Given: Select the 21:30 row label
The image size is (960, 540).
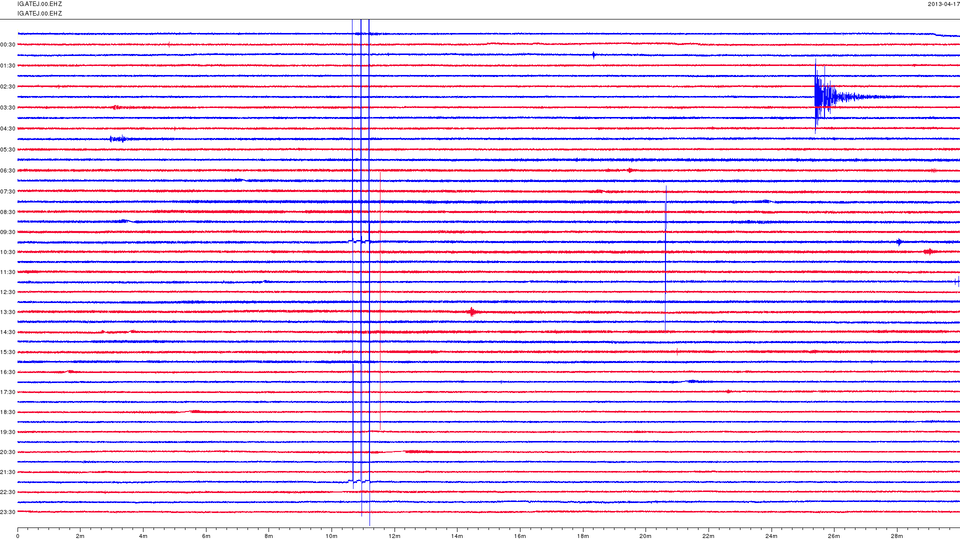Looking at the screenshot, I should click(x=8, y=473).
